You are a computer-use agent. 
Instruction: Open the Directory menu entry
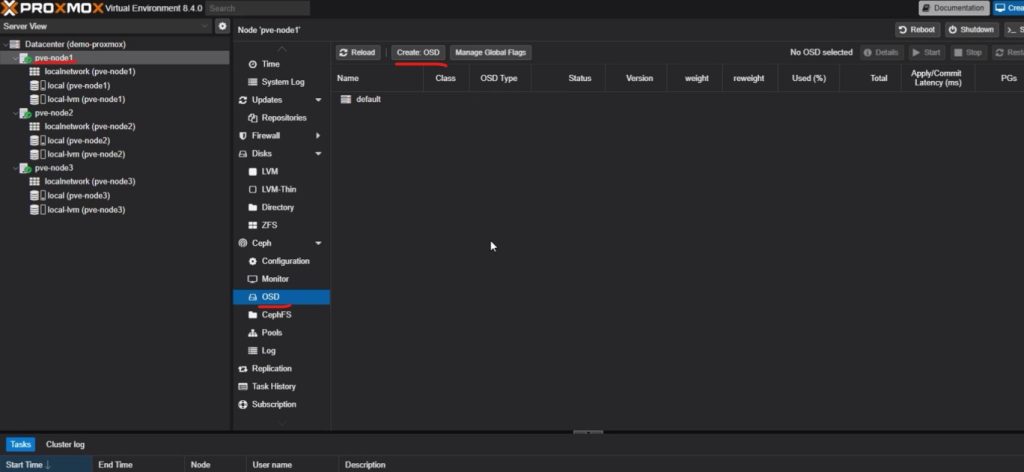(x=281, y=207)
